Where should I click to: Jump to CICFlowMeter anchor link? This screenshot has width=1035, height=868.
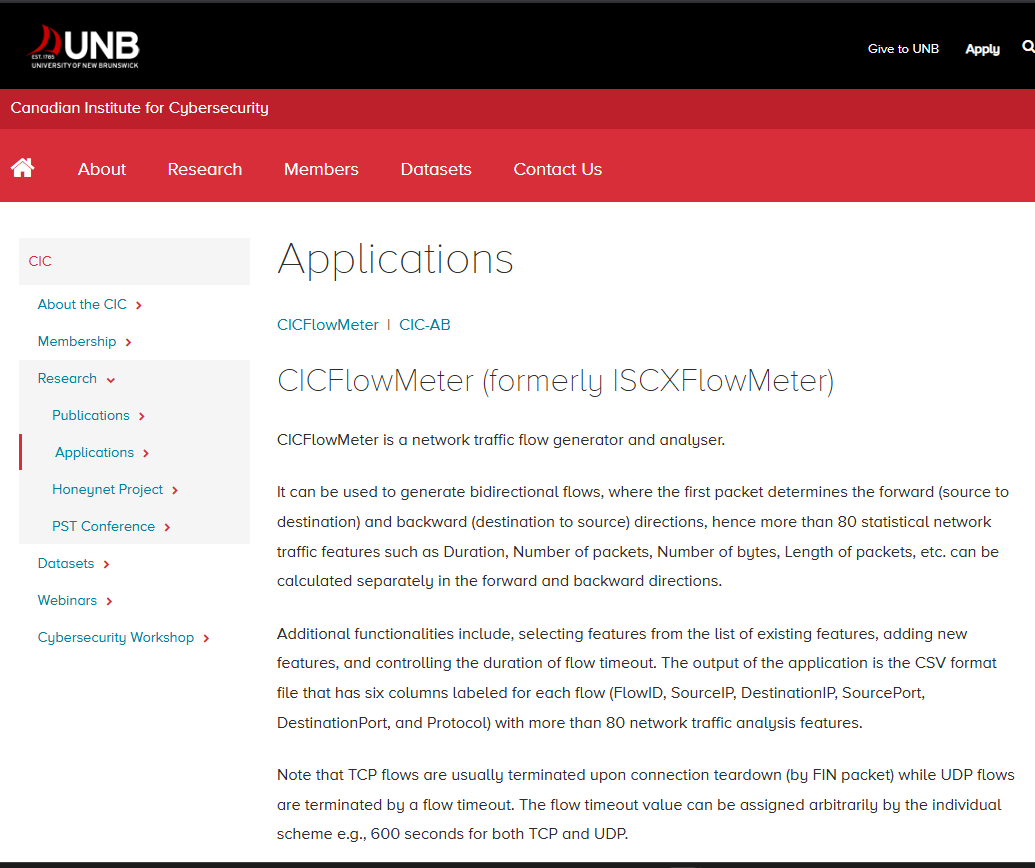327,325
